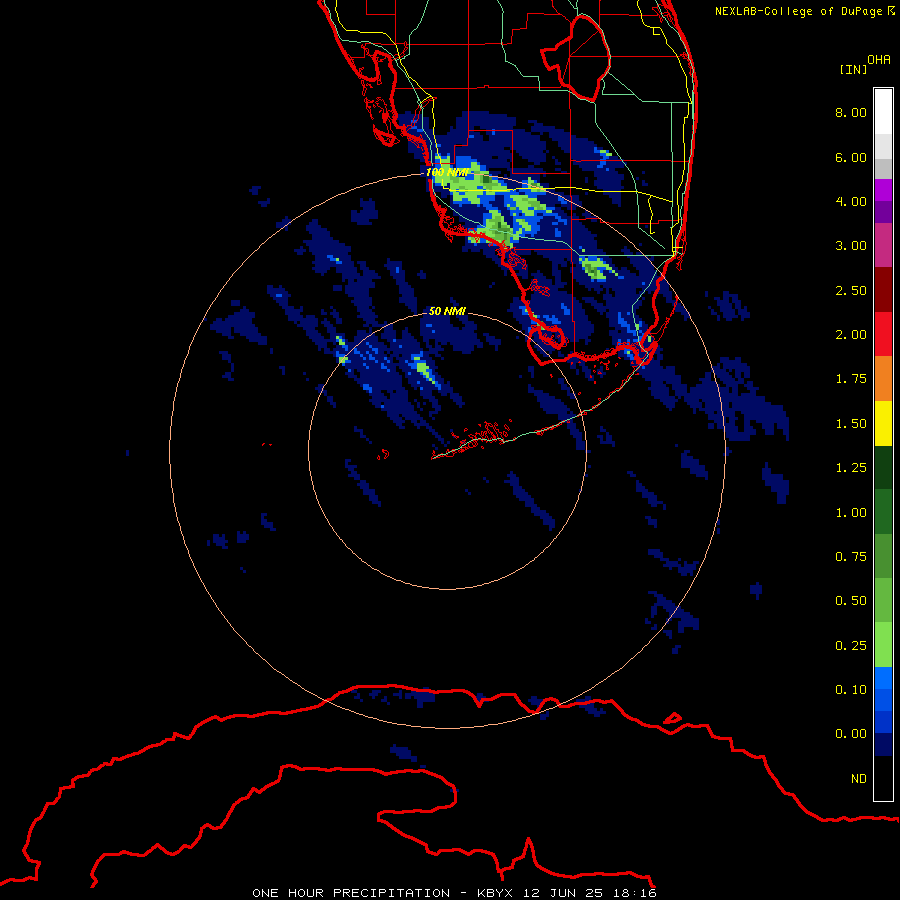Click the 1.75 legend value
This screenshot has width=900, height=900.
tap(851, 379)
